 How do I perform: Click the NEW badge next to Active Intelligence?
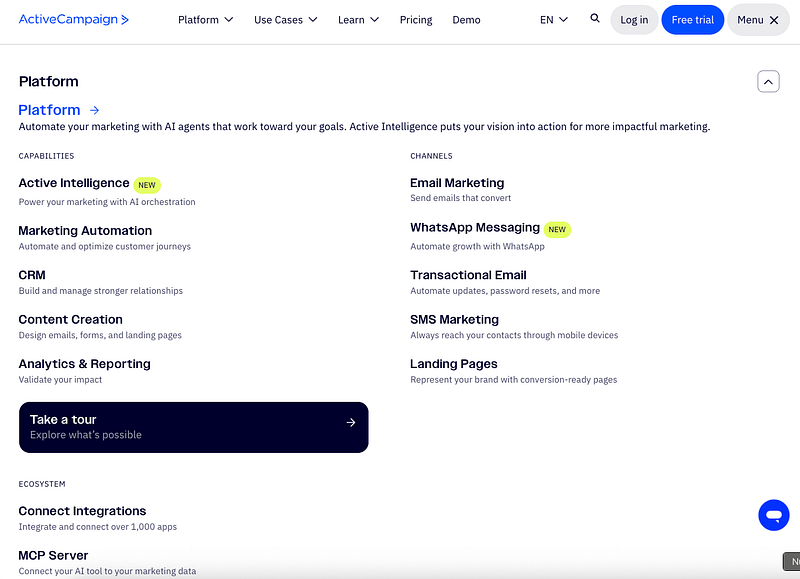[147, 185]
